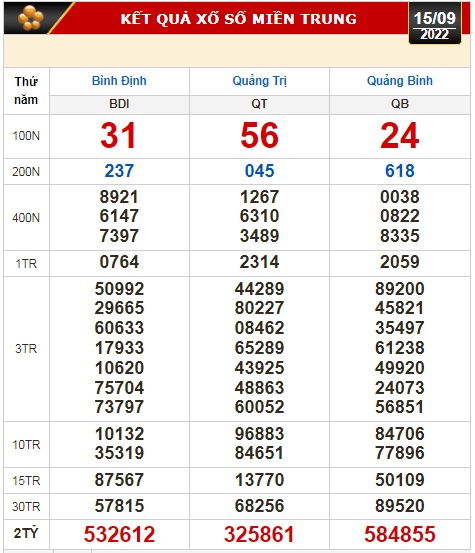The width and height of the screenshot is (475, 553).
Task: Select the 3TR number 35497
Action: (400, 328)
